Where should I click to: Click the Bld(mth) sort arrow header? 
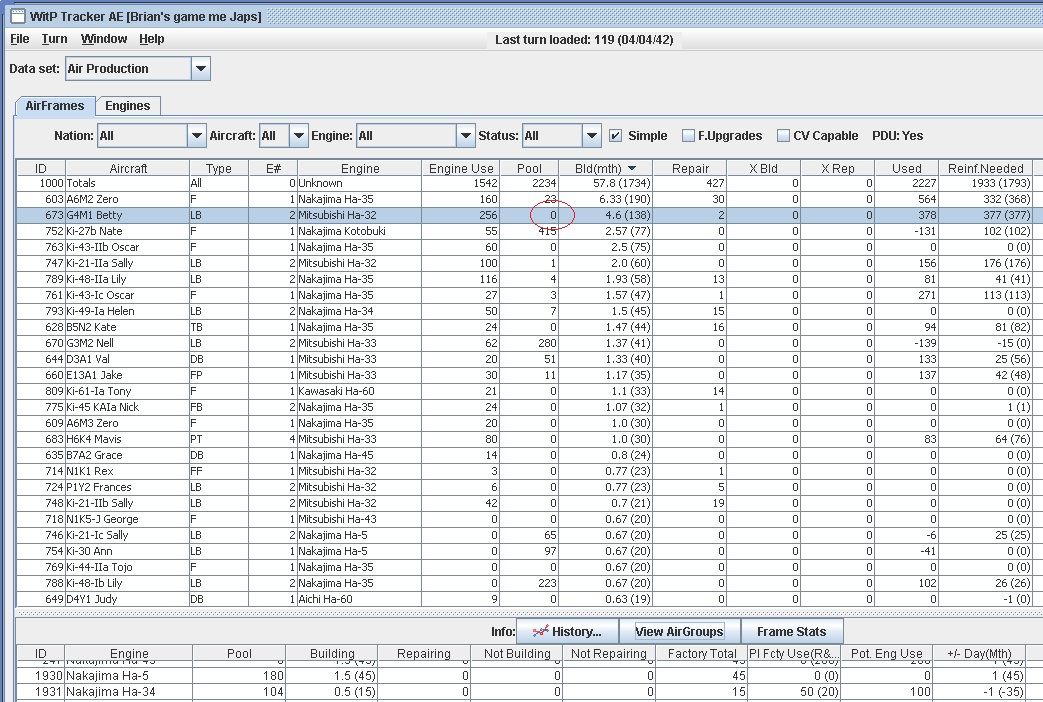[x=631, y=168]
